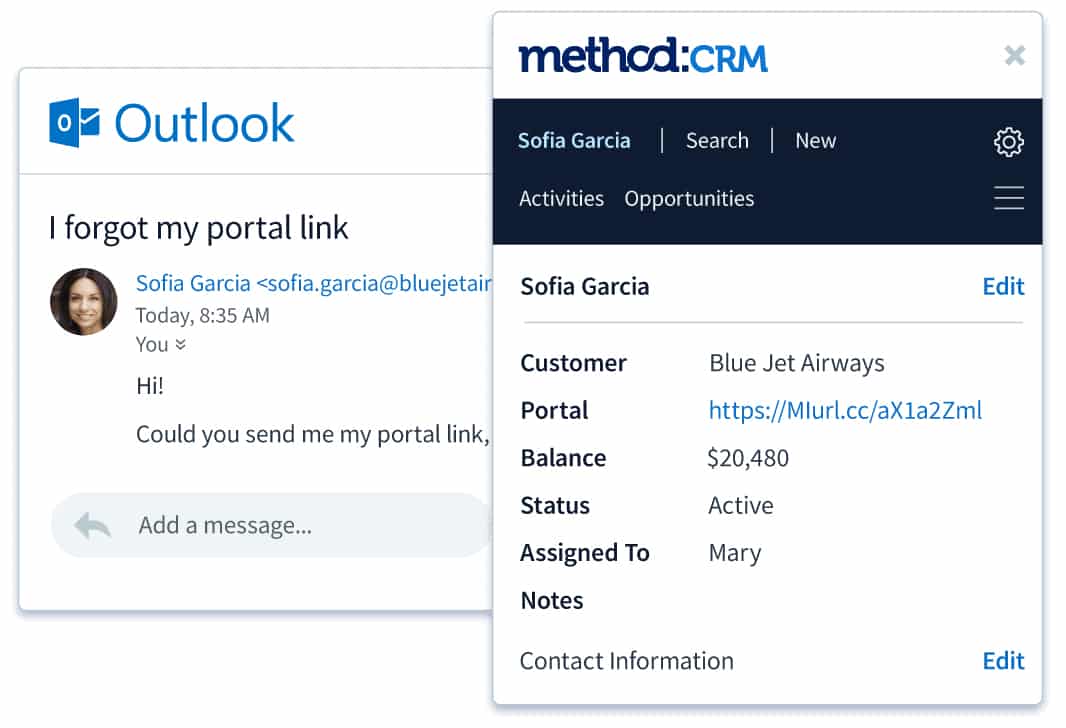The image size is (1066, 728).
Task: Click the reply arrow icon
Action: pos(90,525)
